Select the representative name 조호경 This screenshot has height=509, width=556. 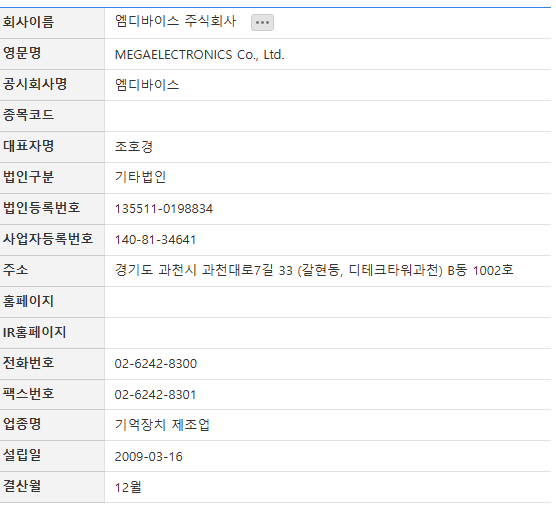click(x=134, y=146)
